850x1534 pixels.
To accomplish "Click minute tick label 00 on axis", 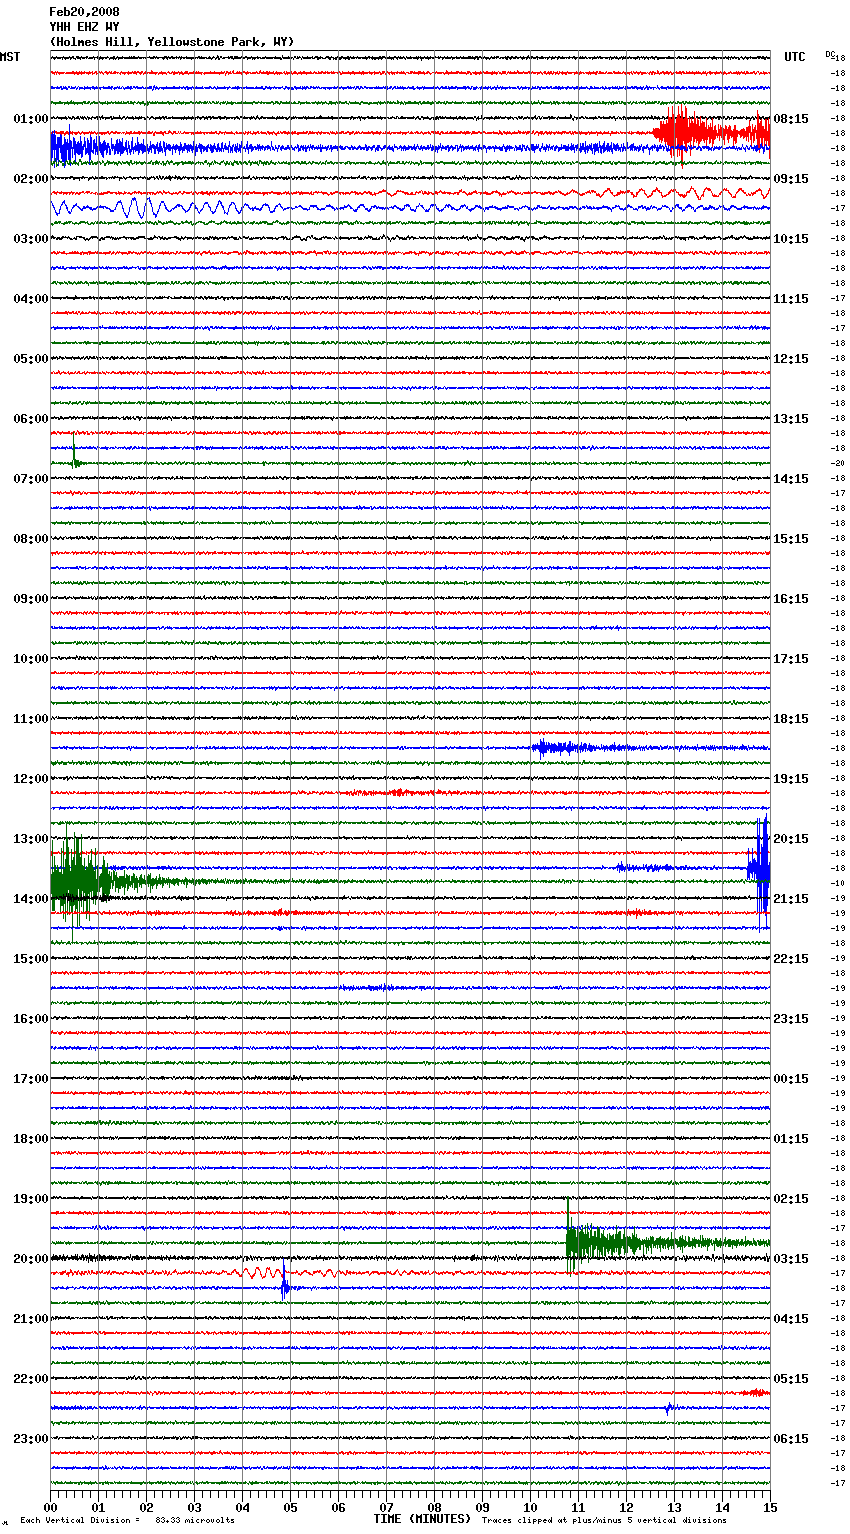I will (51, 1507).
